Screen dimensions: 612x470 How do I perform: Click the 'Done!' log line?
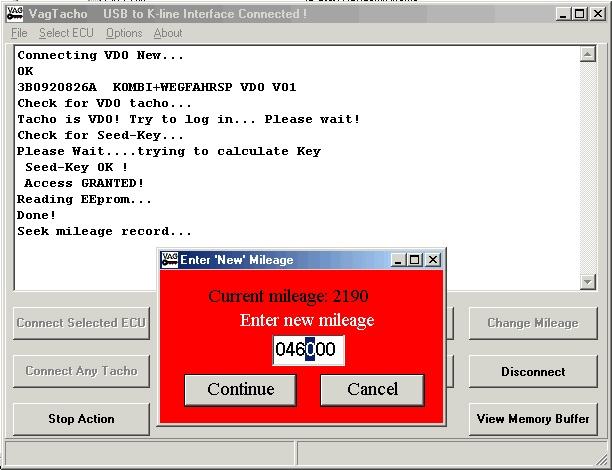click(x=37, y=215)
